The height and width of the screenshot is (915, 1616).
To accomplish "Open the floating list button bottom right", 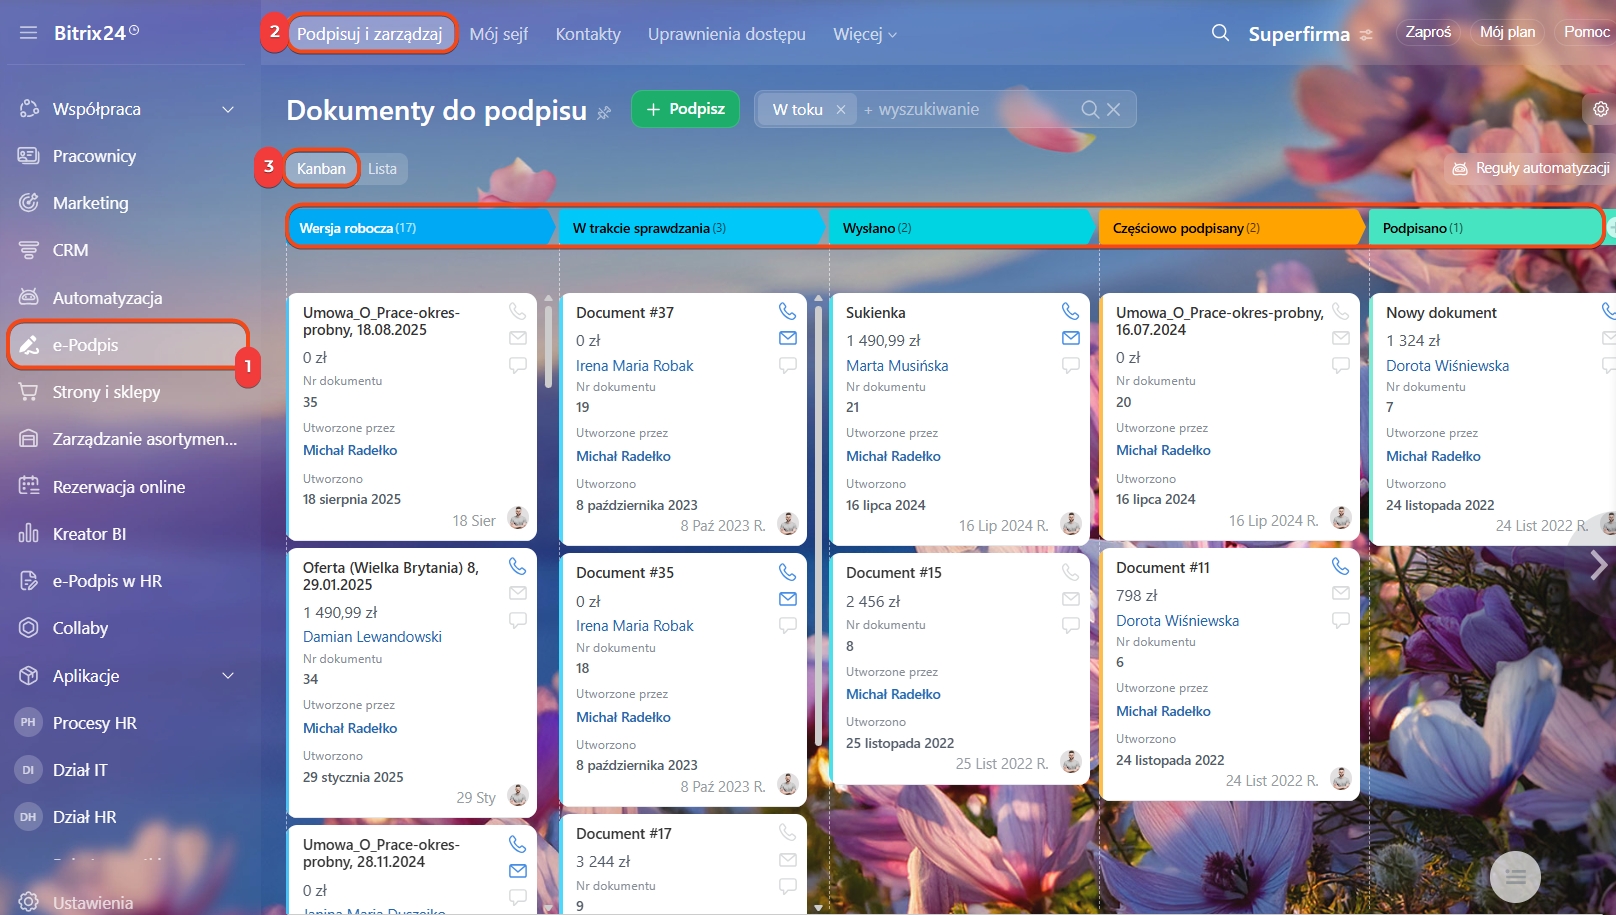I will pyautogui.click(x=1515, y=877).
